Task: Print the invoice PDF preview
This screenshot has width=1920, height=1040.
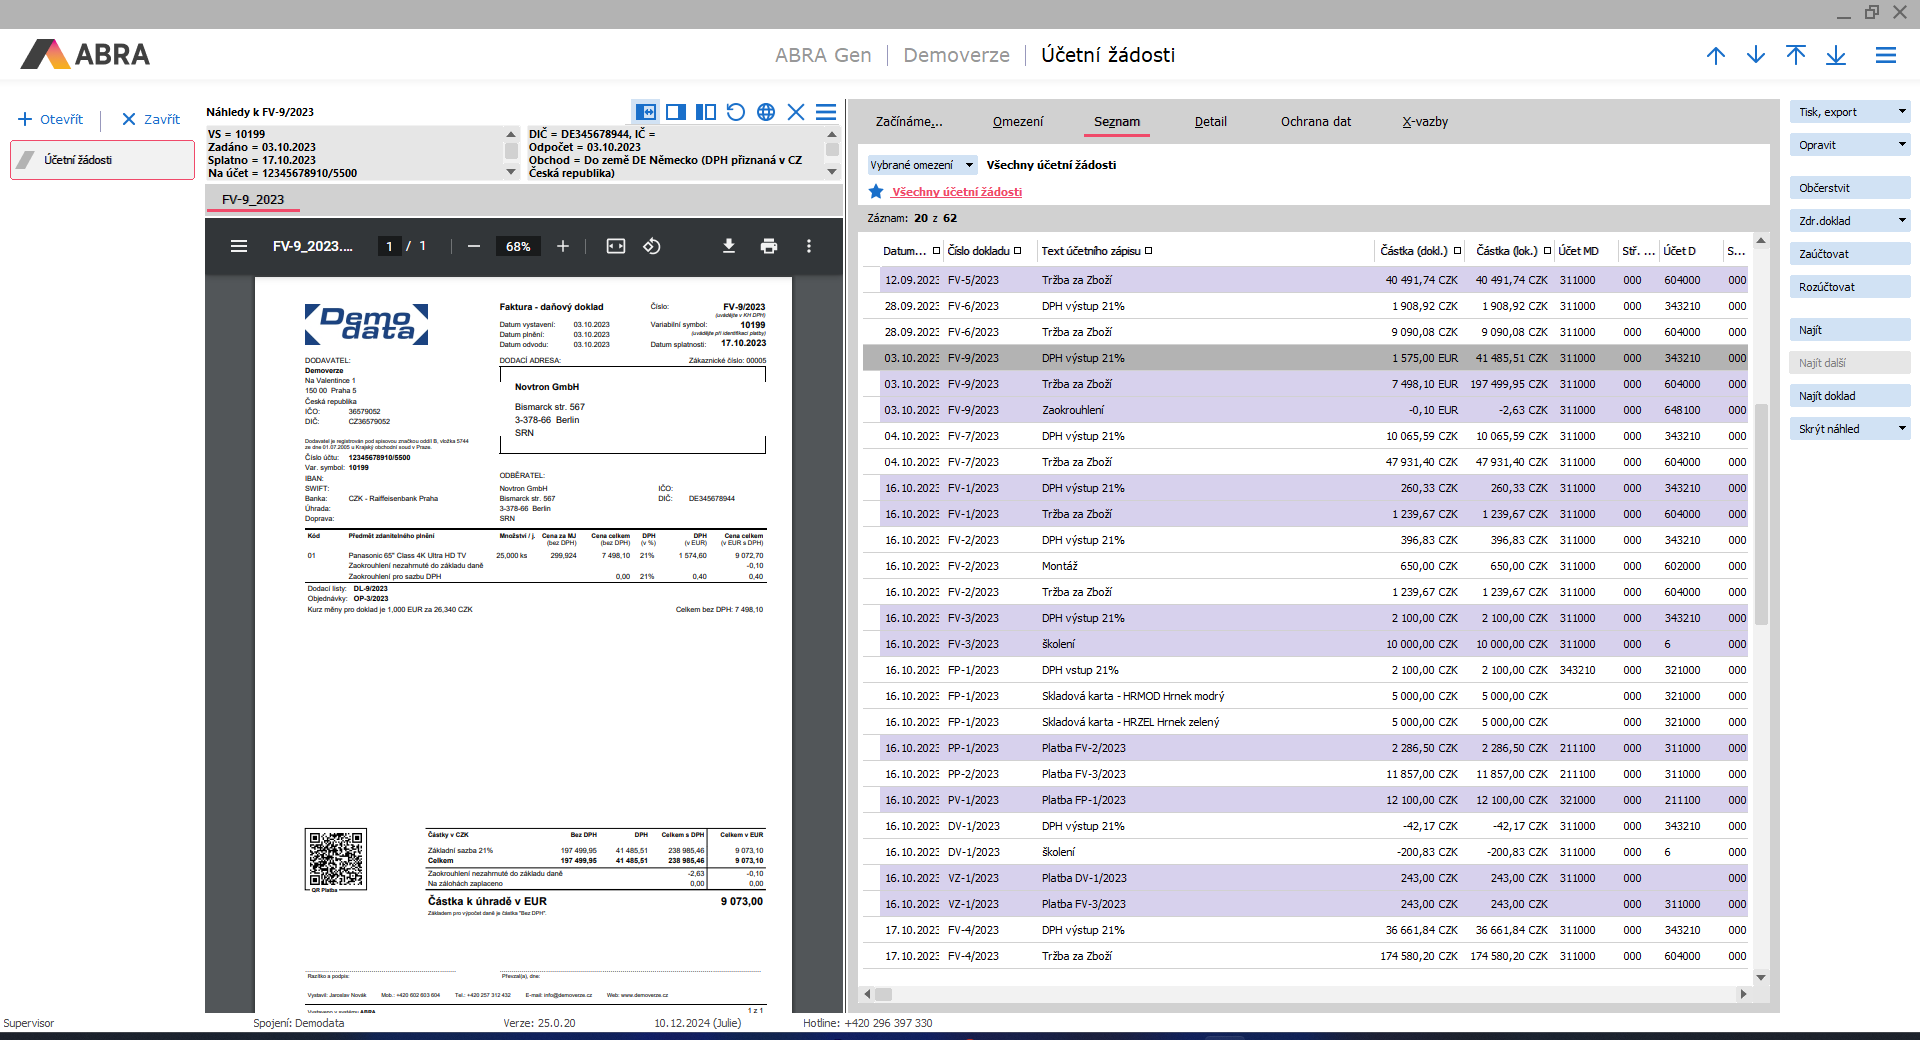Action: pyautogui.click(x=769, y=246)
